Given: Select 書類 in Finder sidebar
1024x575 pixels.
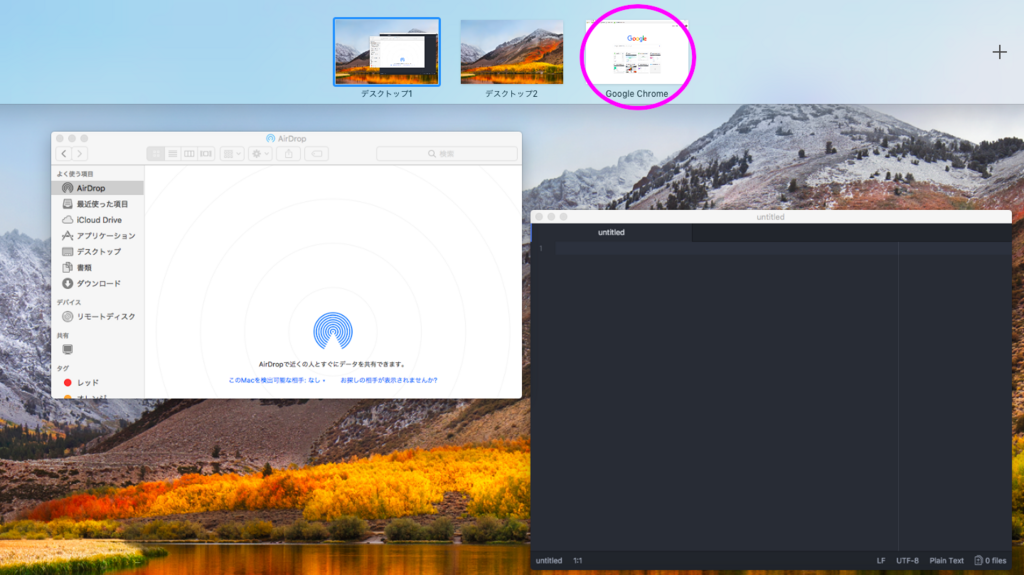Looking at the screenshot, I should tap(97, 267).
